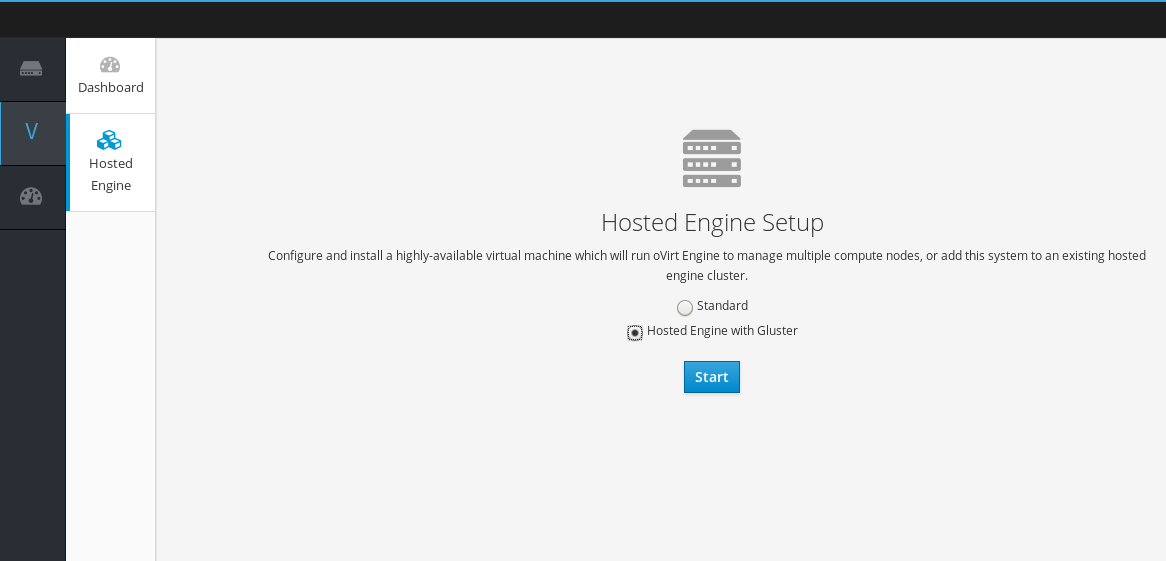Click the black top header bar
The image size is (1166, 561).
pos(583,20)
